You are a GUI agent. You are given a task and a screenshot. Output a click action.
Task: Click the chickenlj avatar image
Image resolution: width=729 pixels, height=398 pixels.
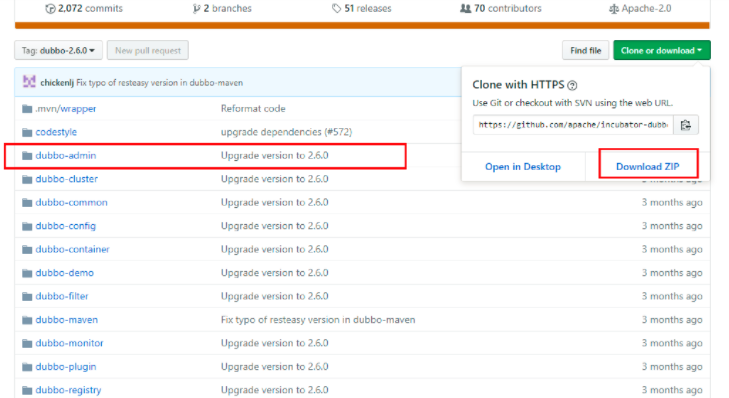pos(29,82)
